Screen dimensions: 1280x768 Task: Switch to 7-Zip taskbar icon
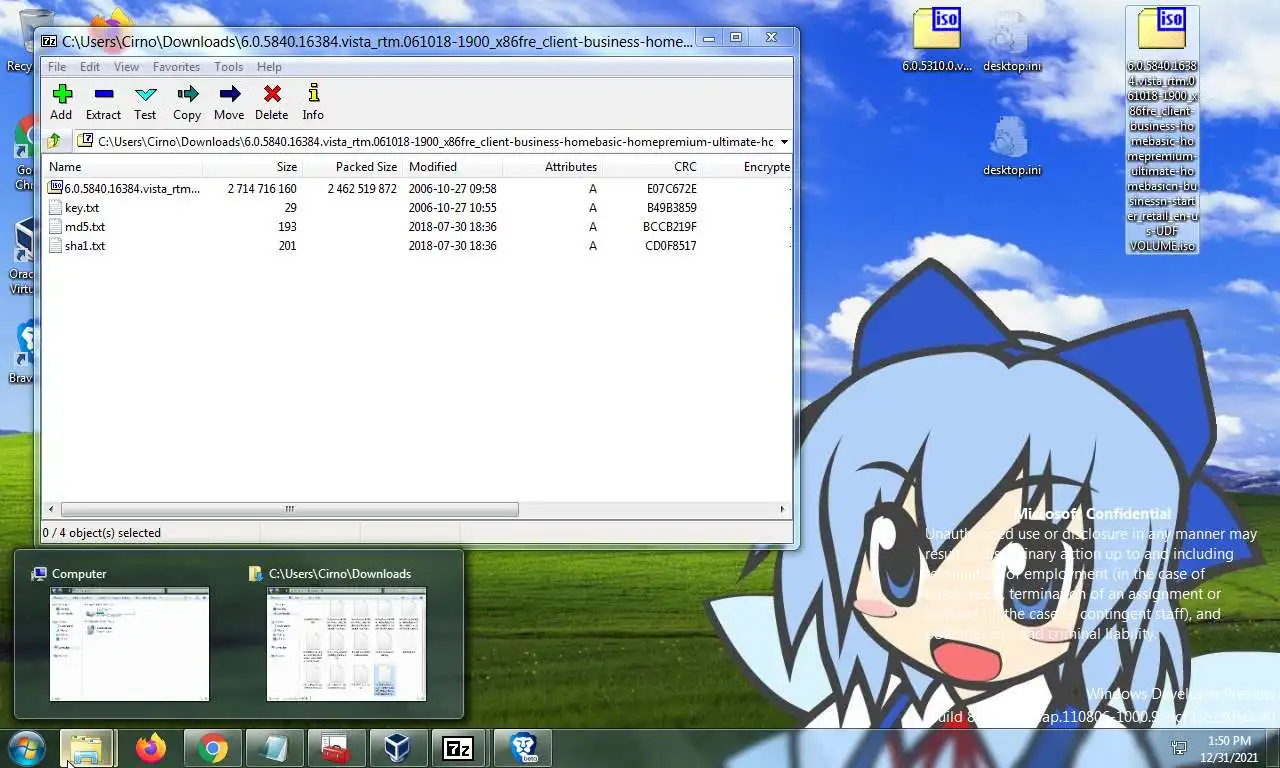(x=458, y=748)
